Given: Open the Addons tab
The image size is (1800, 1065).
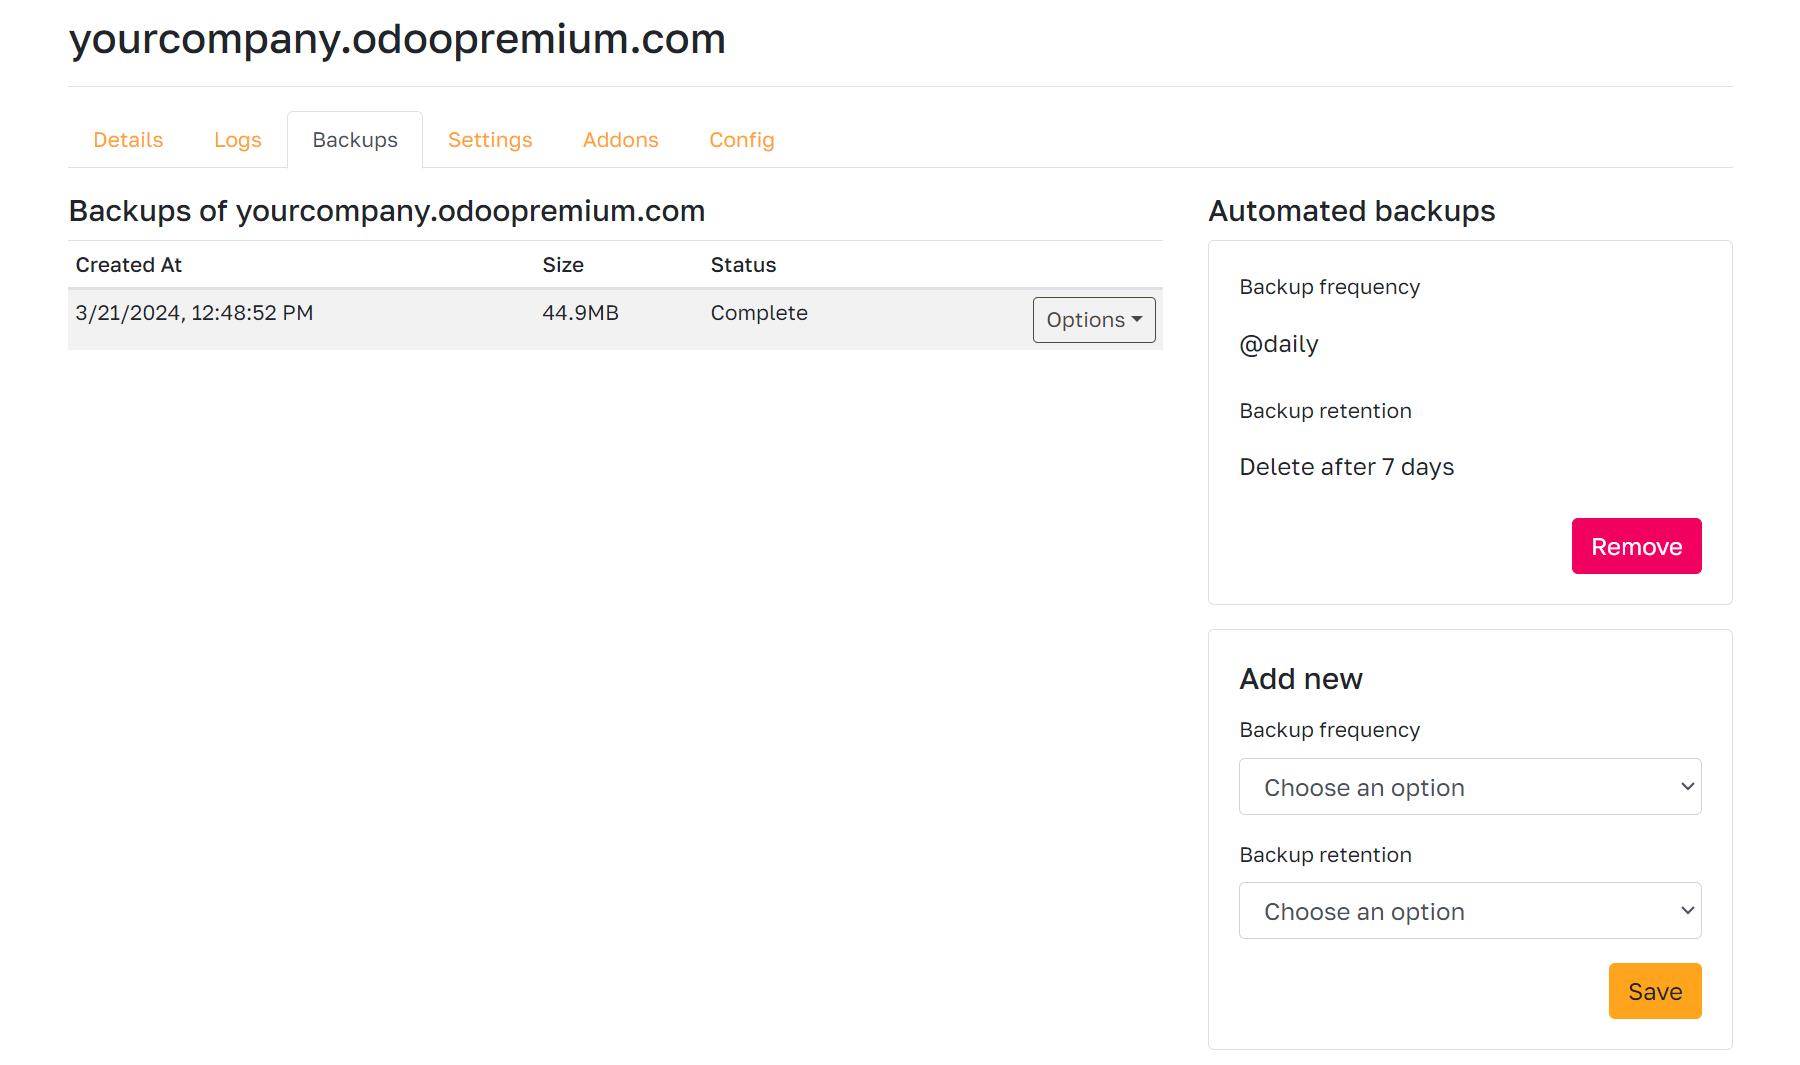Looking at the screenshot, I should click(x=620, y=140).
